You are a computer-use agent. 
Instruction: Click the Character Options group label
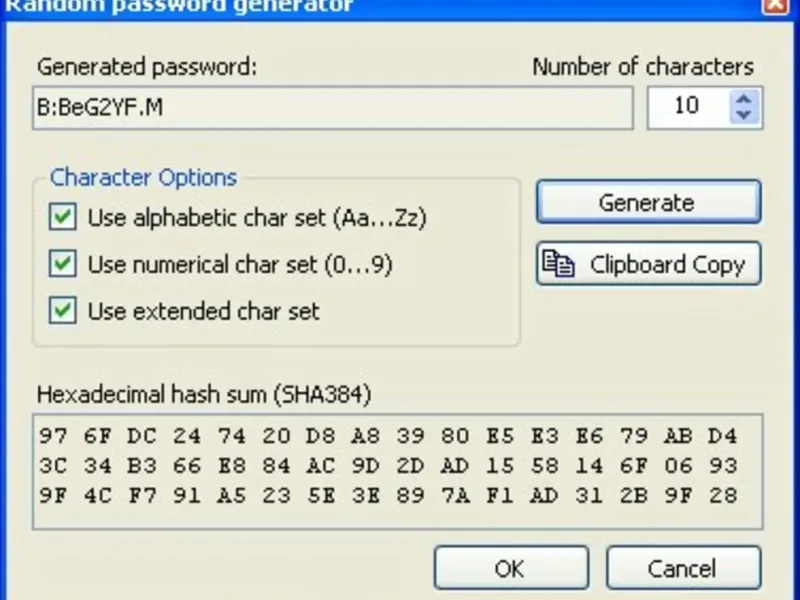tap(143, 178)
